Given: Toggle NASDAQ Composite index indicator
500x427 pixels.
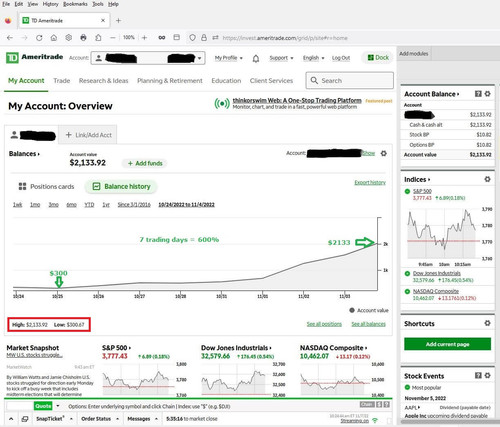Looking at the screenshot, I should point(407,291).
